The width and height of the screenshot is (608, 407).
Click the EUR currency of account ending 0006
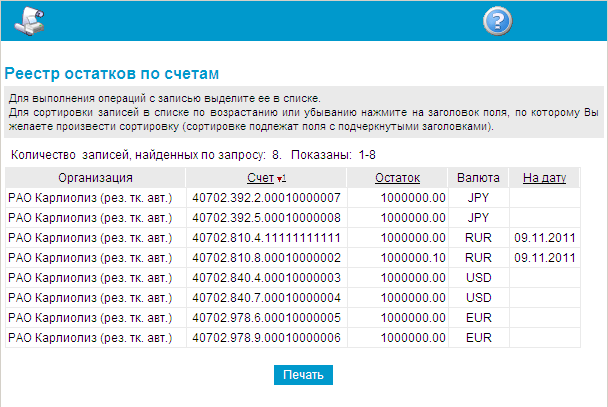pos(478,338)
